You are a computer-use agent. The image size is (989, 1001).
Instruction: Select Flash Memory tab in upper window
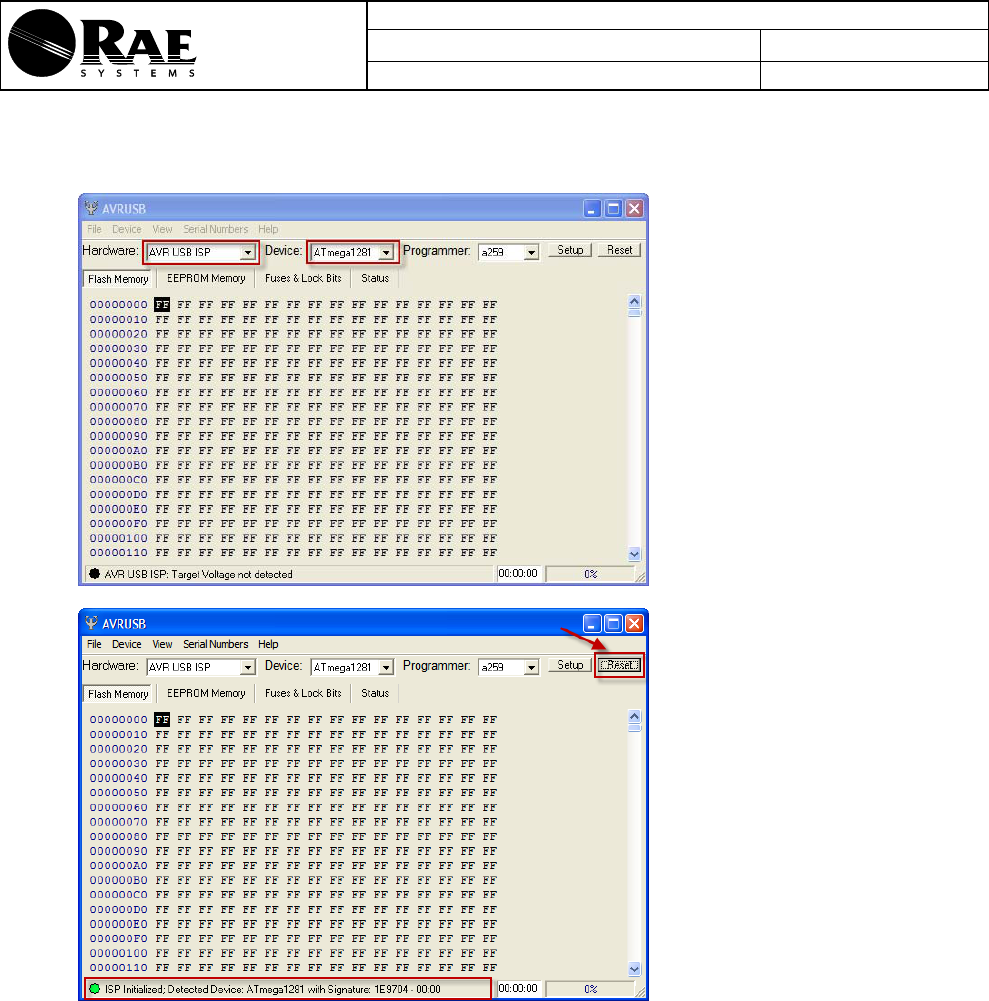coord(118,279)
